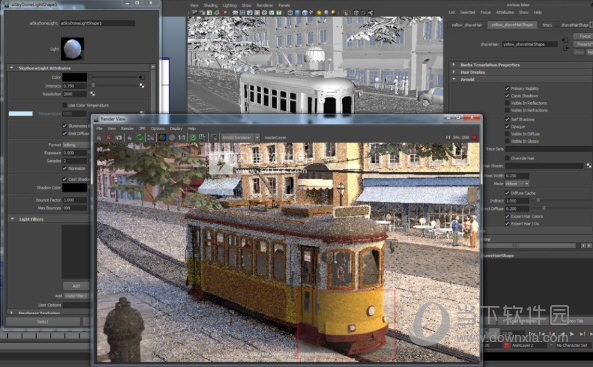Collapse the SkyDomeLight Attributes section

click(12, 68)
